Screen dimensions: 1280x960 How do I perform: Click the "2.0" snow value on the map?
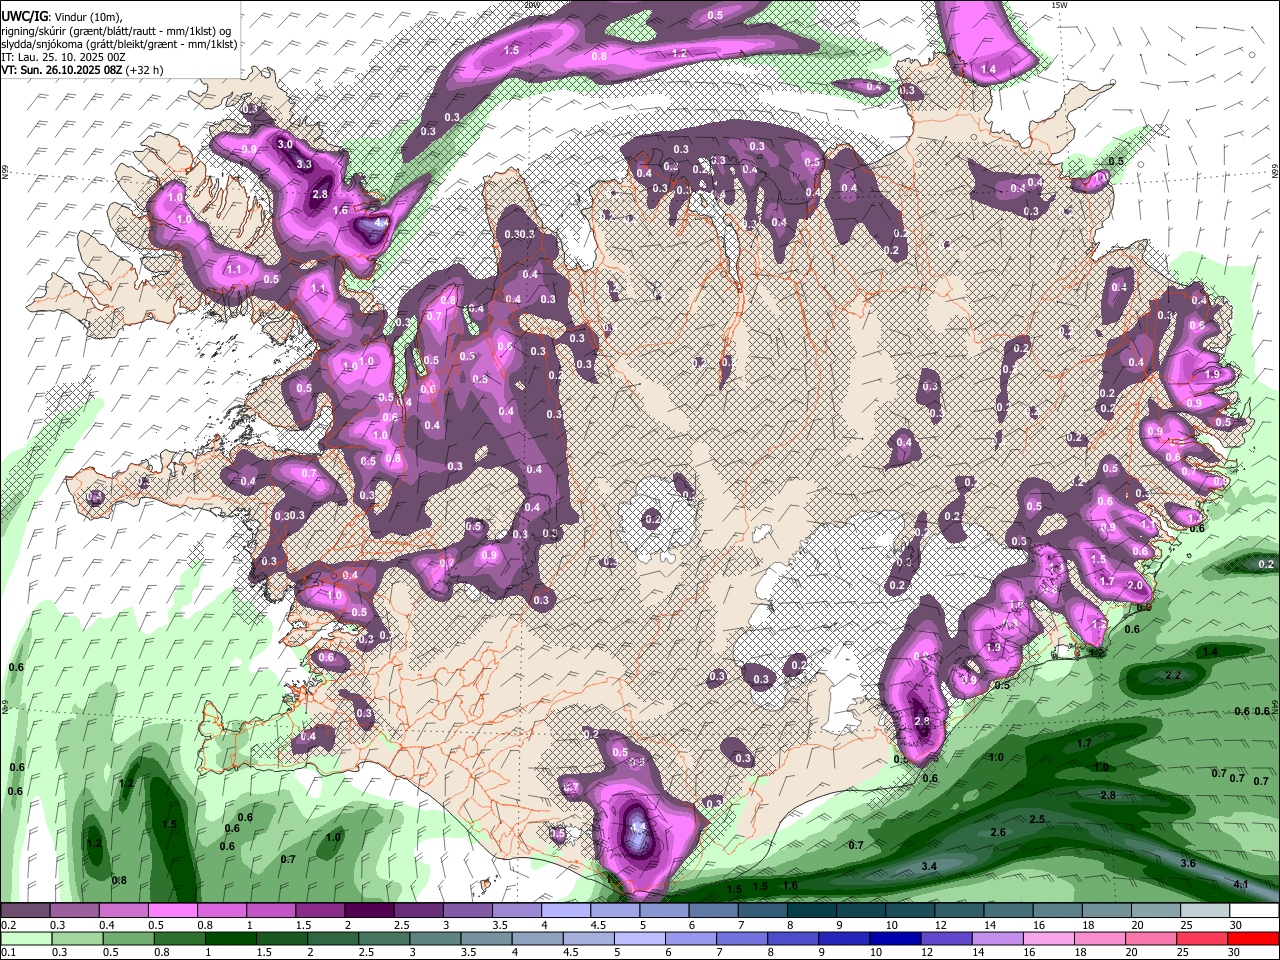pyautogui.click(x=1135, y=585)
